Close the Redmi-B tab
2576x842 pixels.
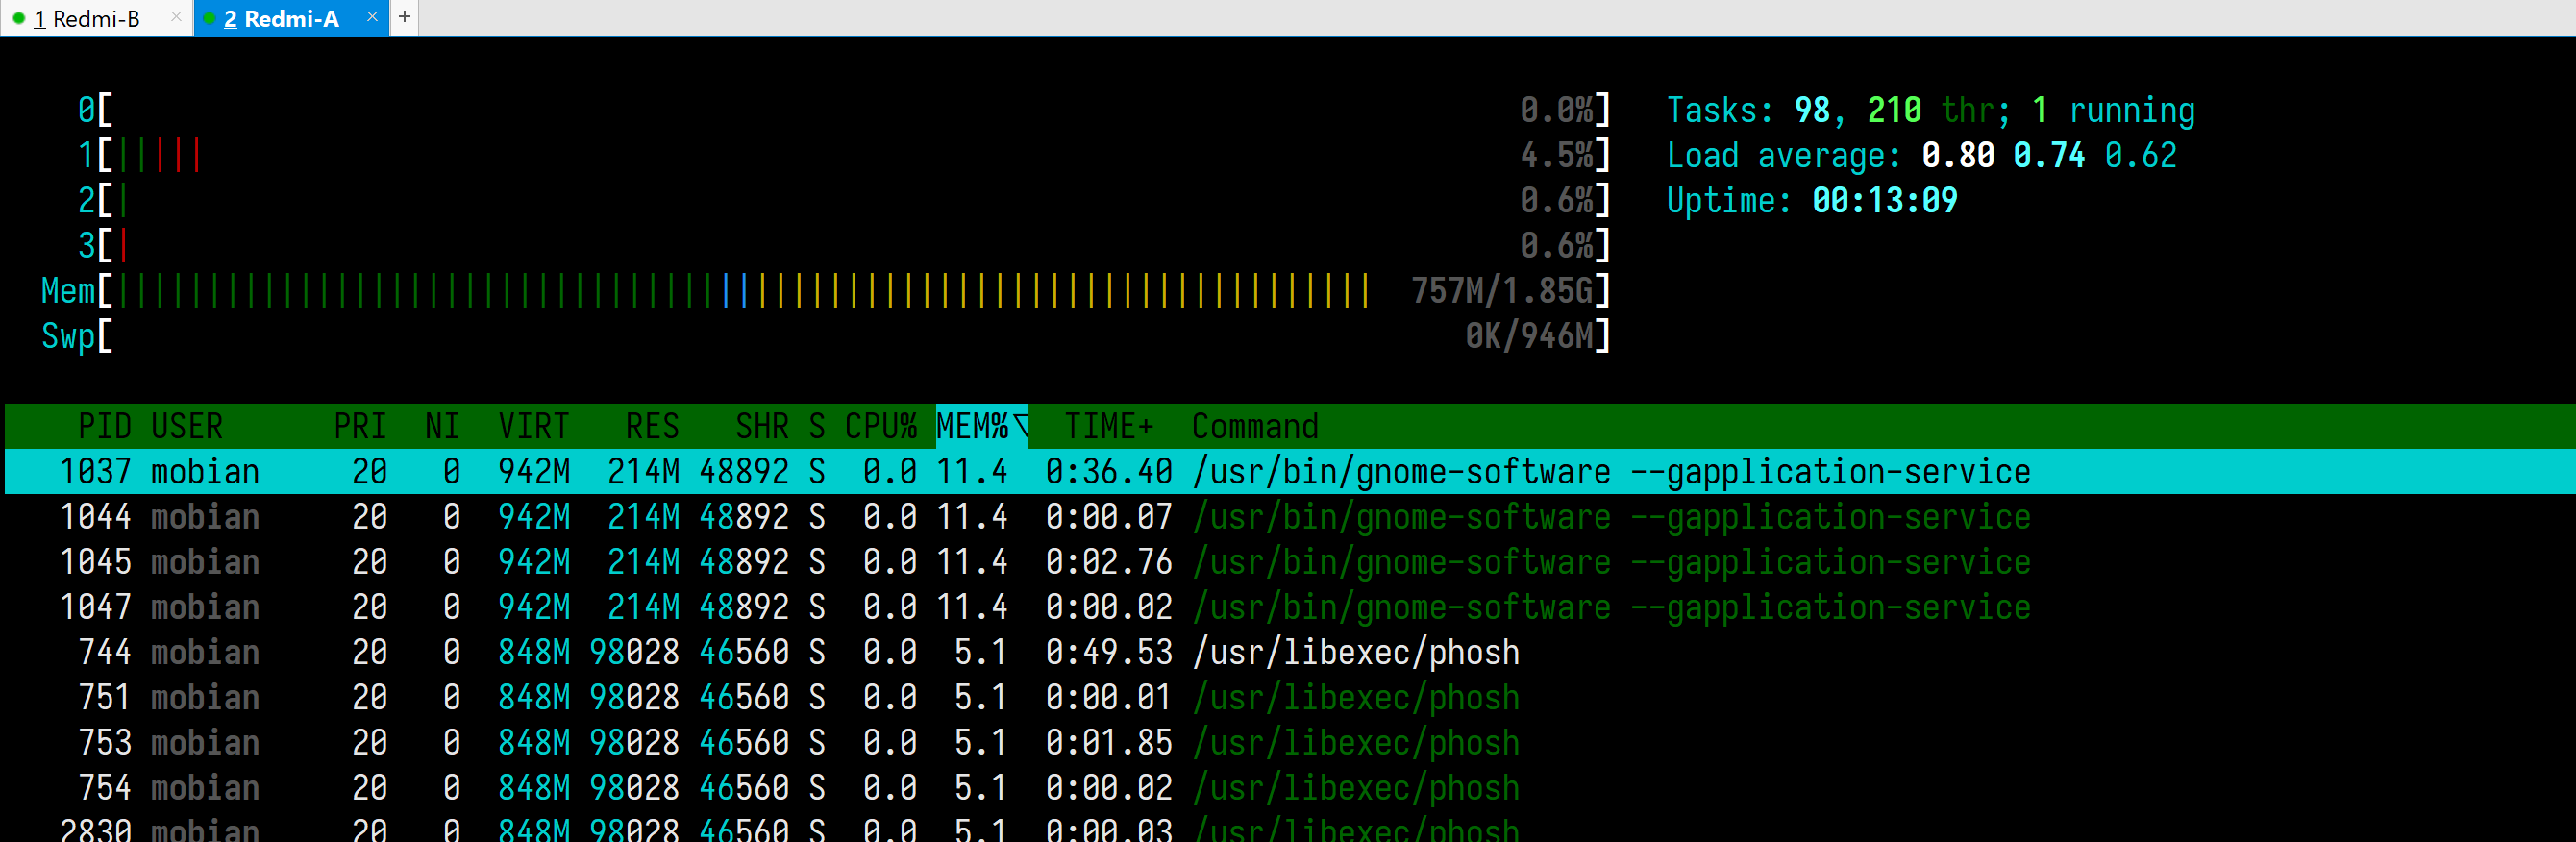click(176, 17)
